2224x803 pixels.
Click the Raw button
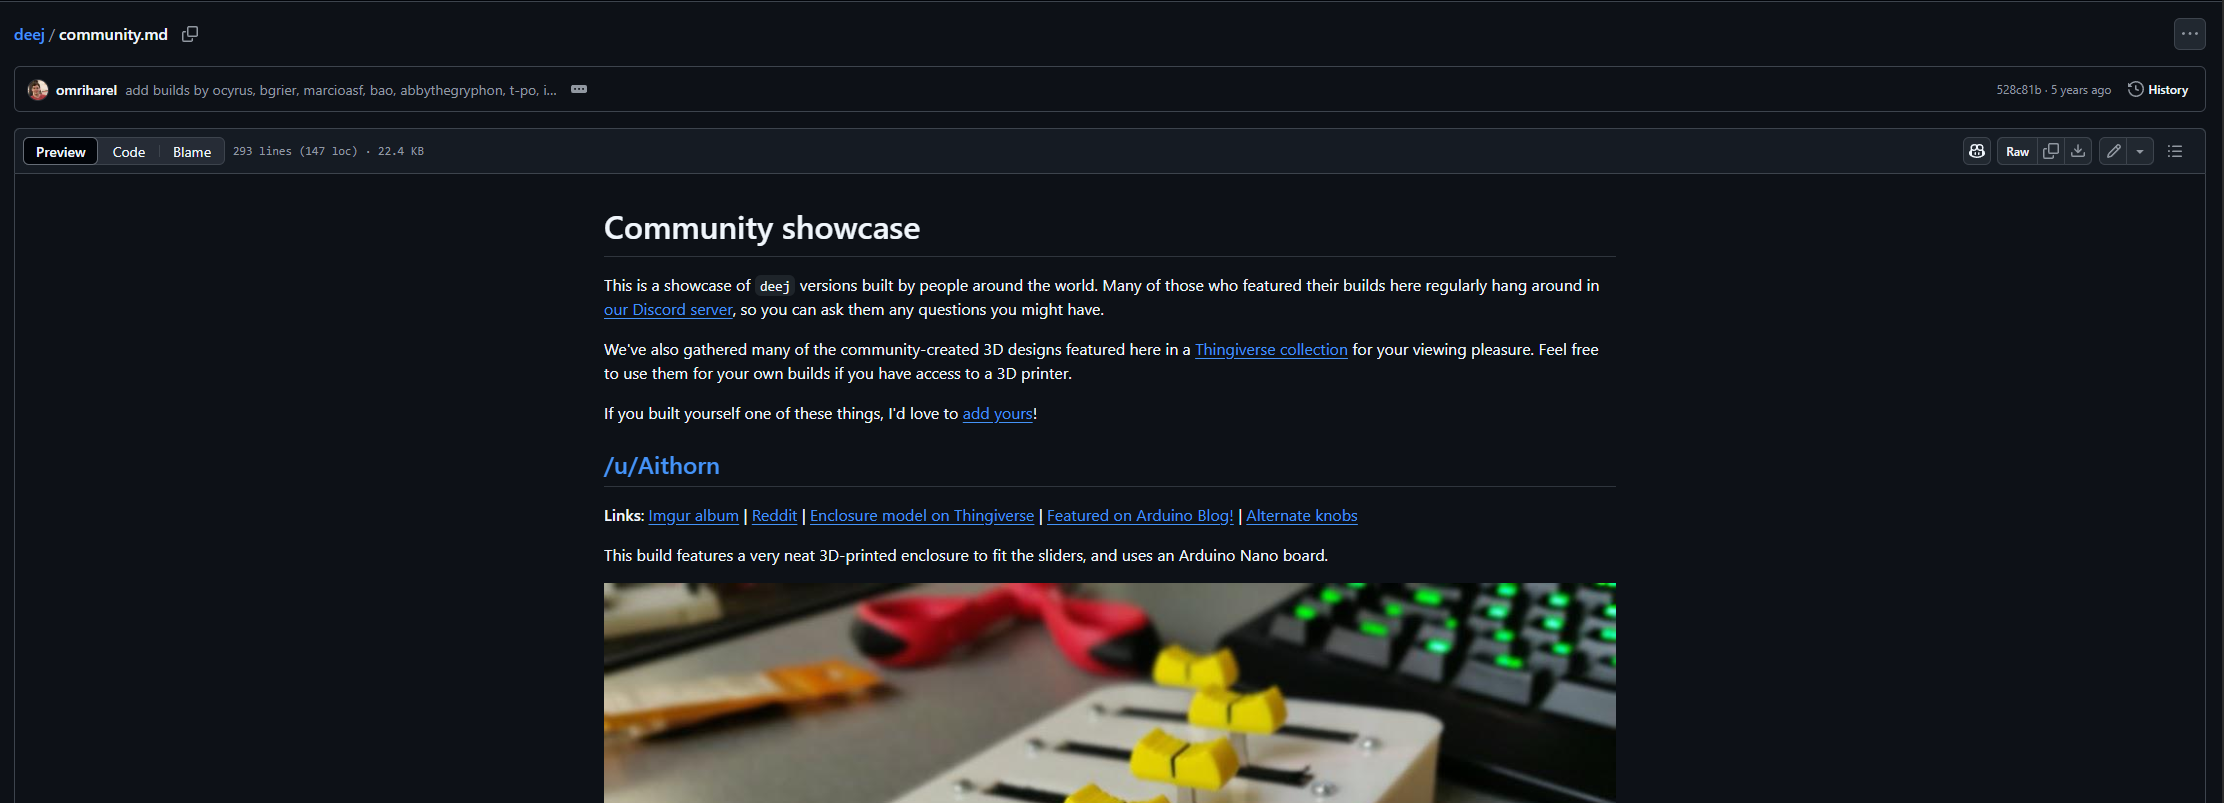(x=2017, y=152)
